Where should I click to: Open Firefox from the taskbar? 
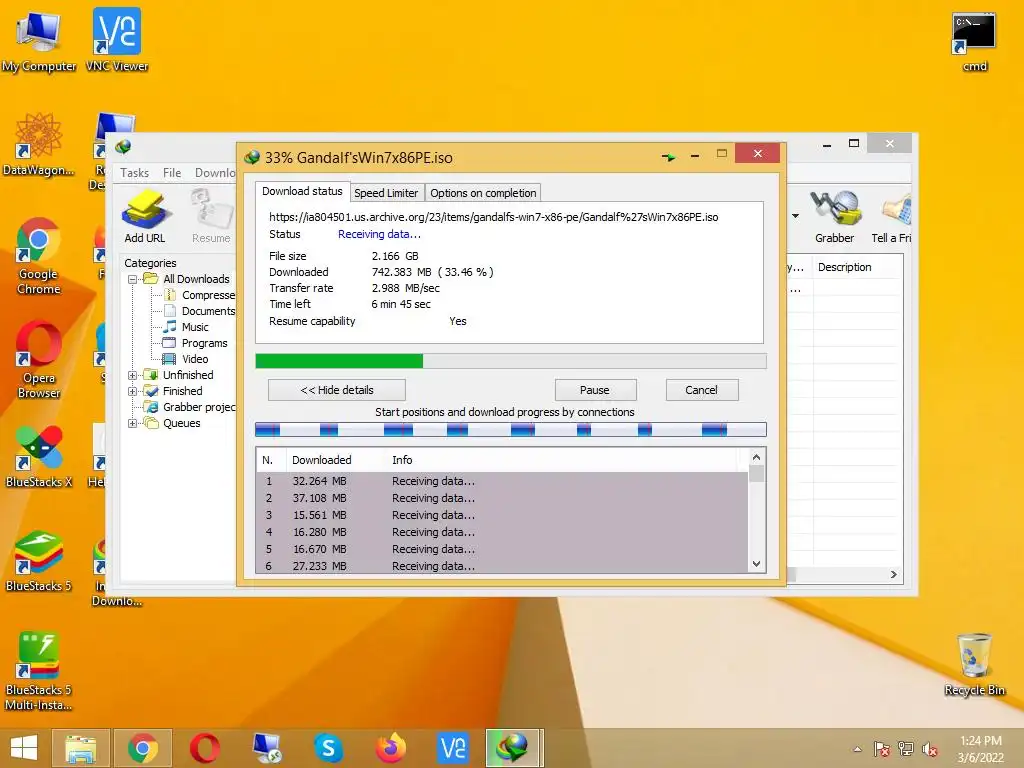click(x=391, y=748)
